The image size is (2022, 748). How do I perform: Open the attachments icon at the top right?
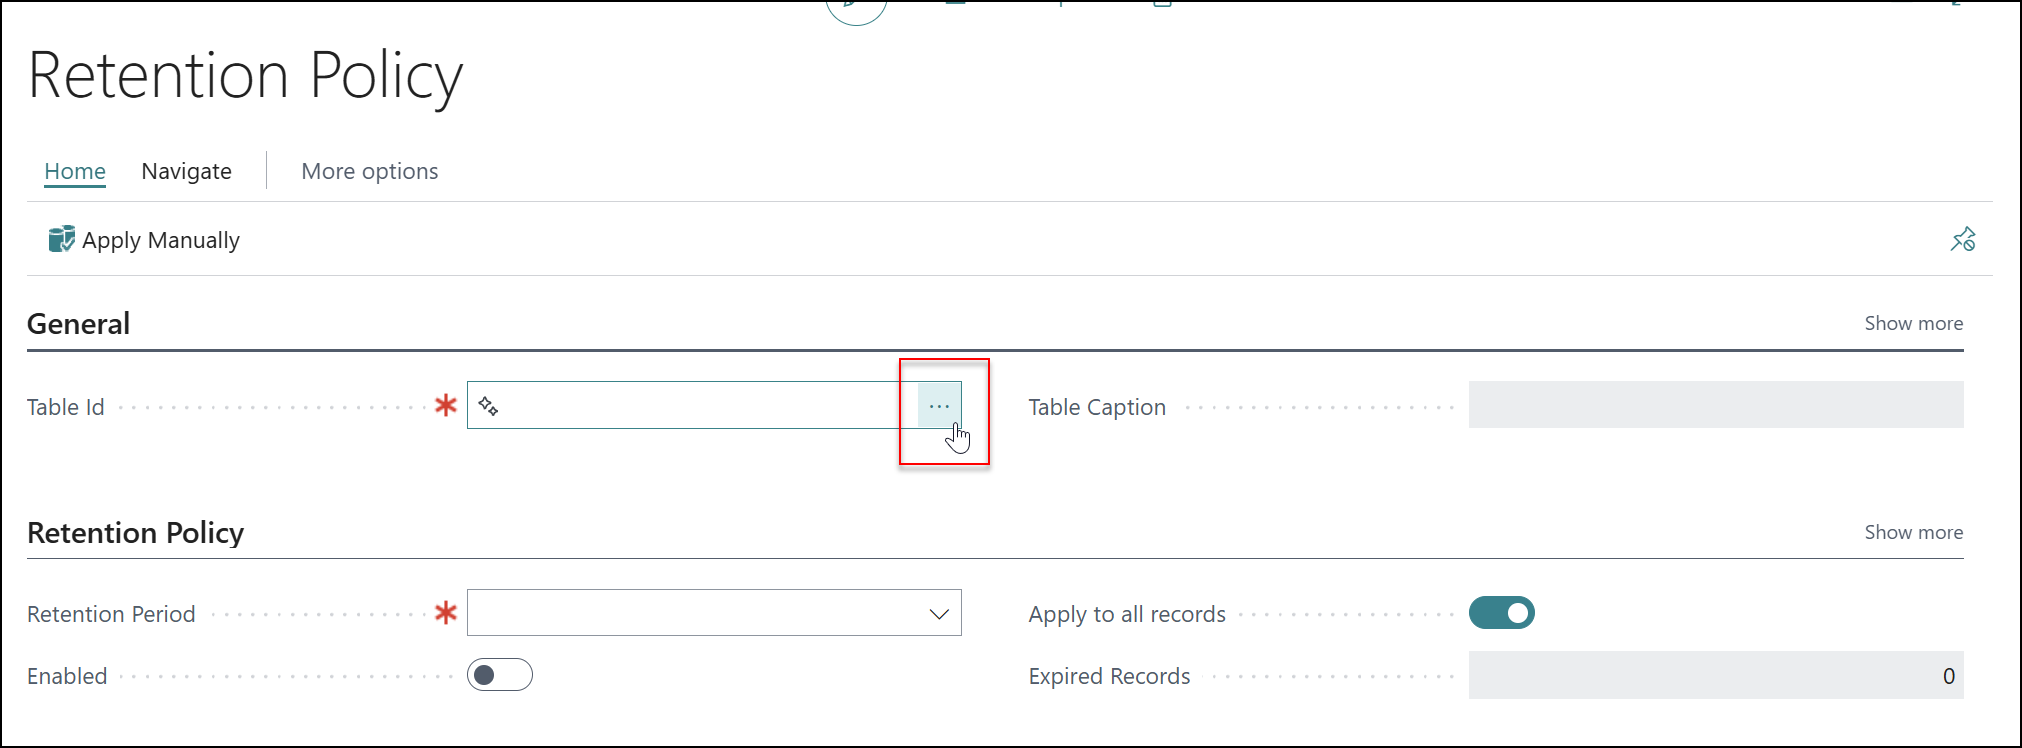click(1161, 6)
